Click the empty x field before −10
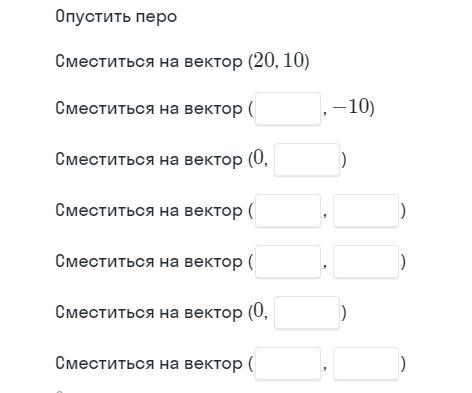The height and width of the screenshot is (393, 472). coord(288,109)
